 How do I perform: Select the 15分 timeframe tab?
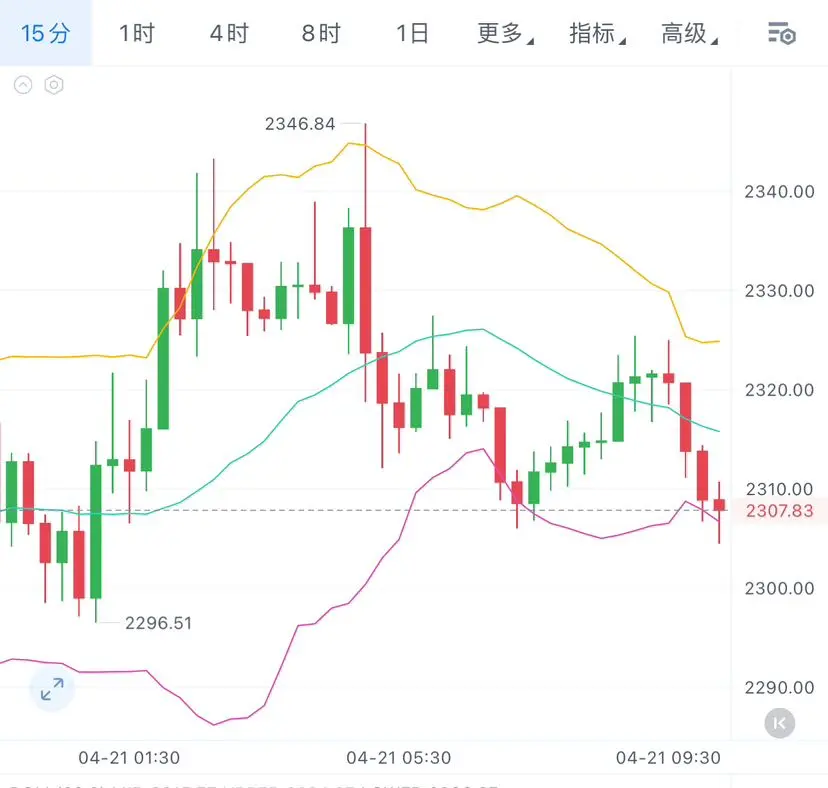point(45,33)
